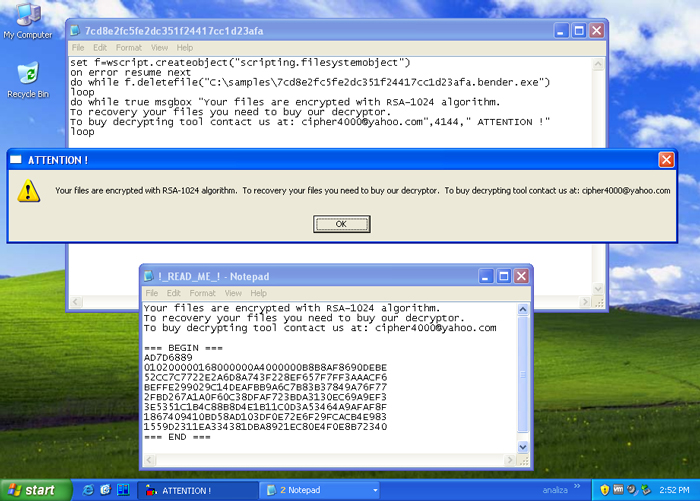Close the !_READ_ME_! Notepad window
This screenshot has height=501, width=700.
[x=521, y=276]
